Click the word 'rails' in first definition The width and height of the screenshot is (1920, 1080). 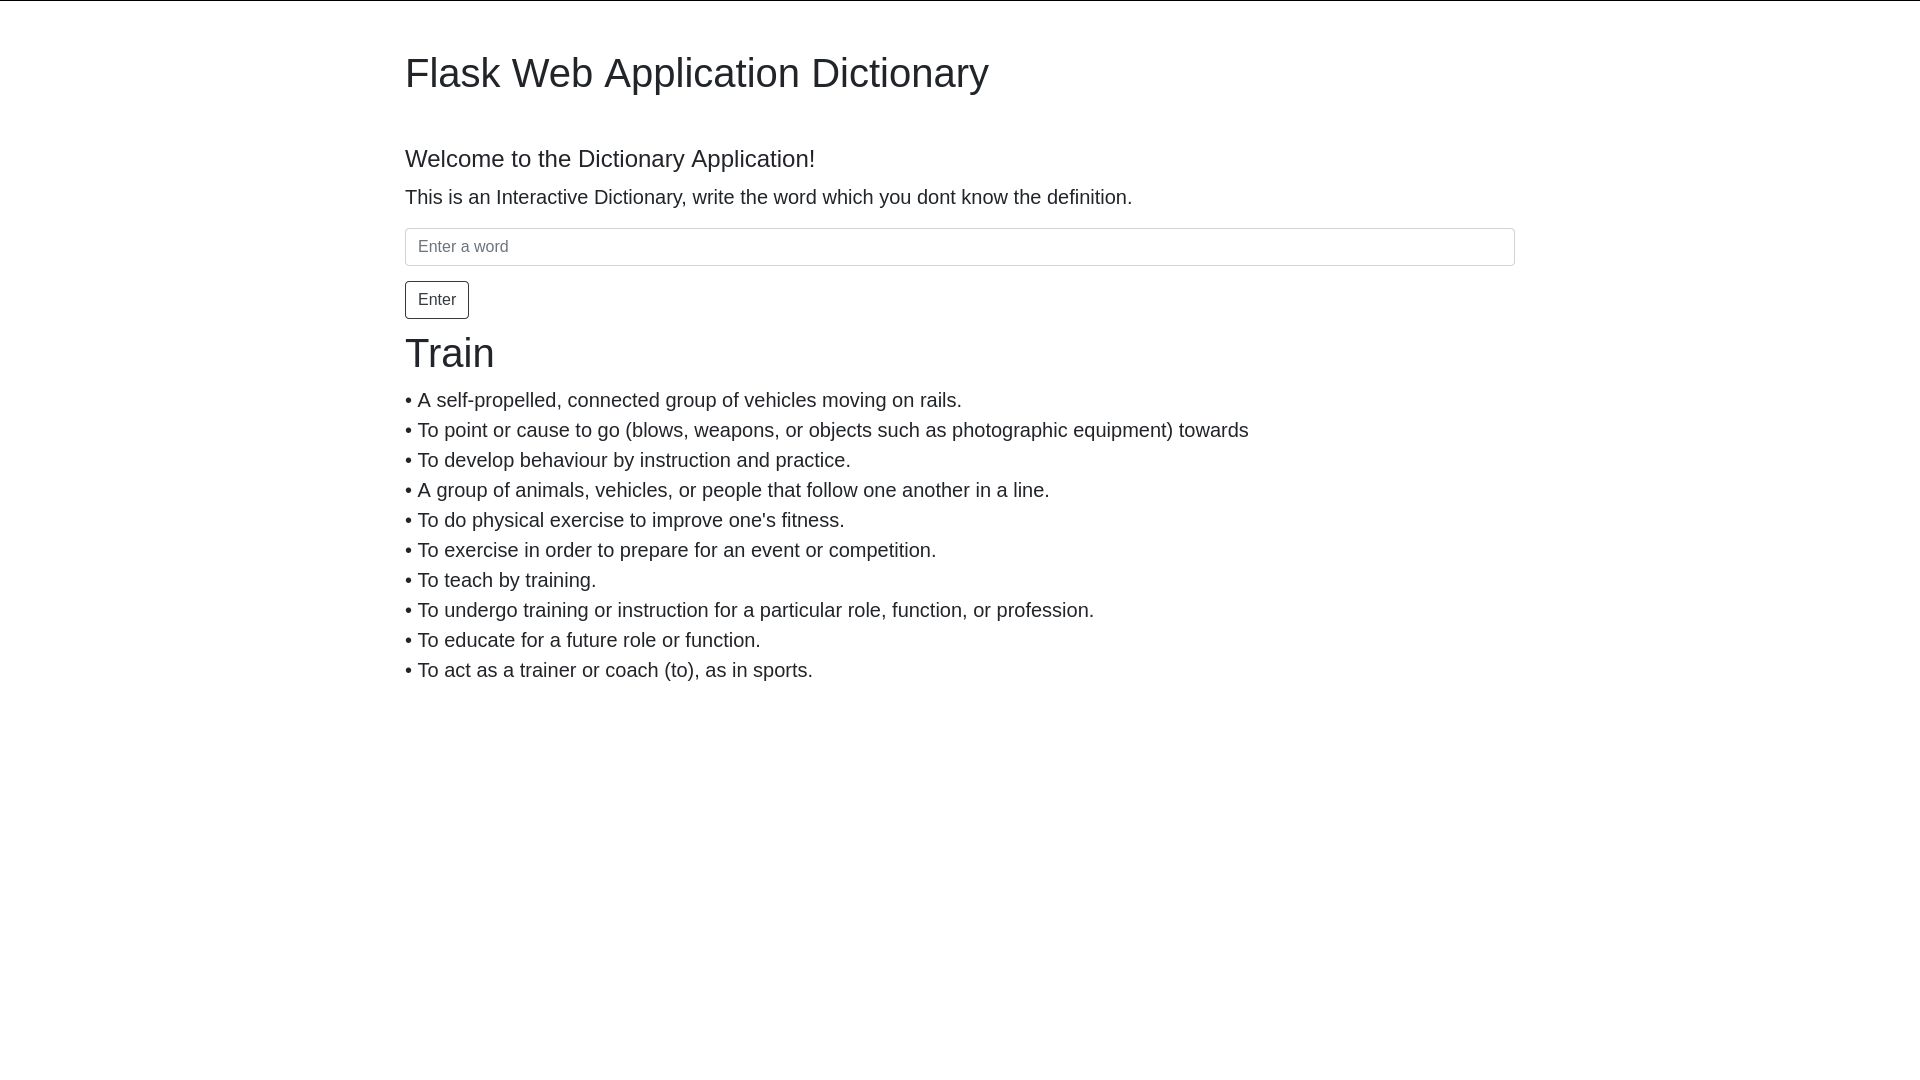pyautogui.click(x=938, y=401)
